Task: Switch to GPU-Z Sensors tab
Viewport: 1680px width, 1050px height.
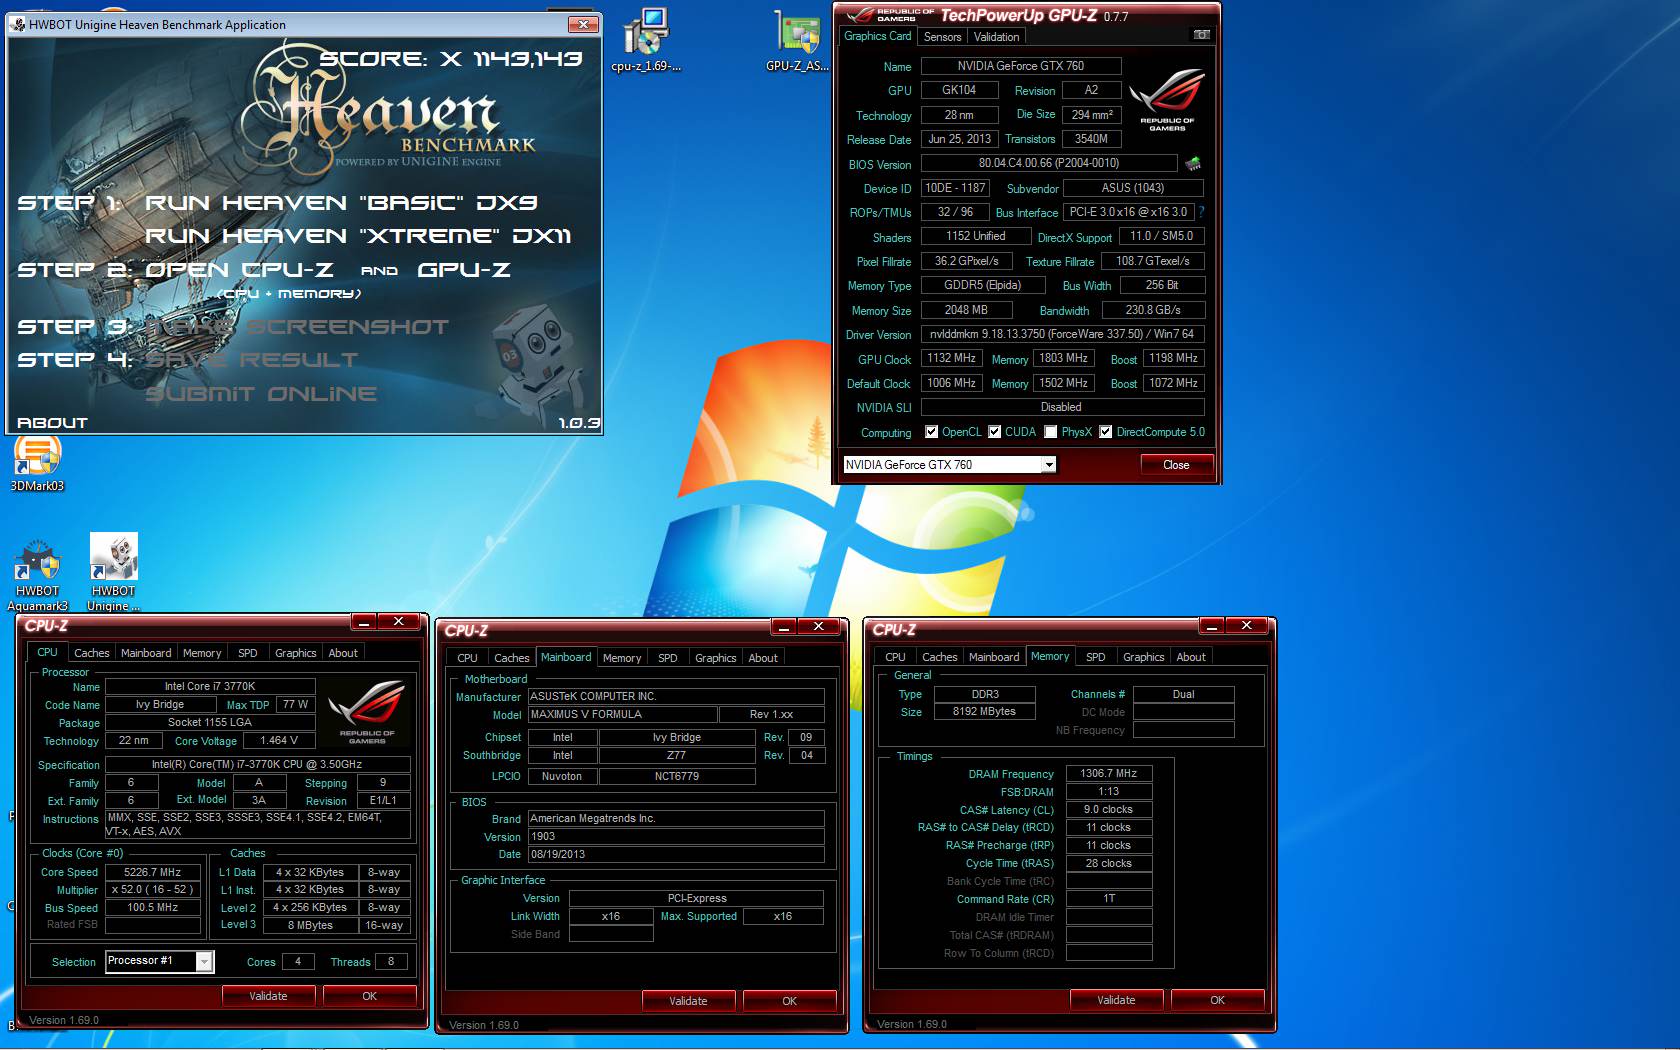Action: (942, 37)
